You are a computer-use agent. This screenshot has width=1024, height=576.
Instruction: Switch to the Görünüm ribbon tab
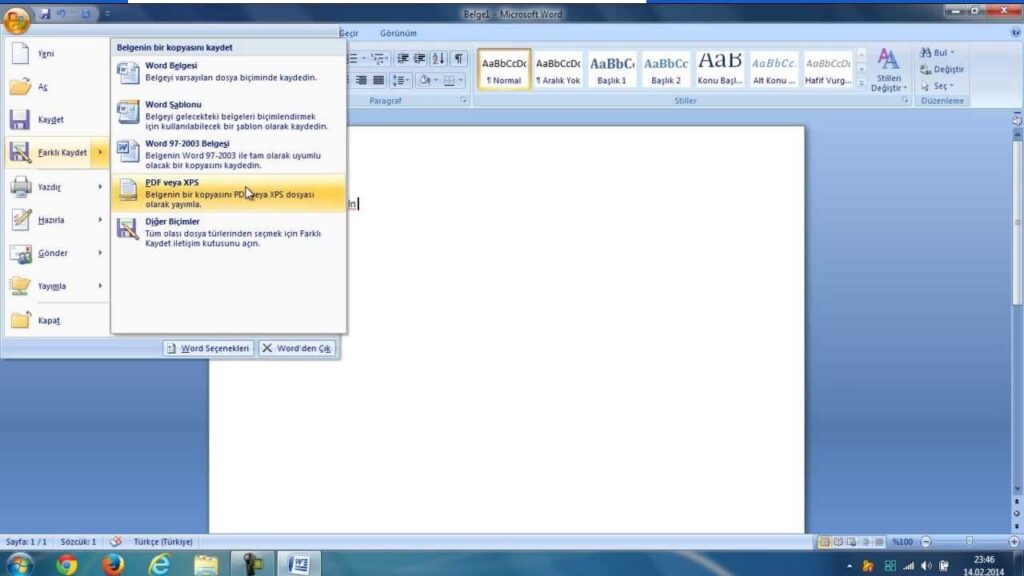(x=398, y=33)
